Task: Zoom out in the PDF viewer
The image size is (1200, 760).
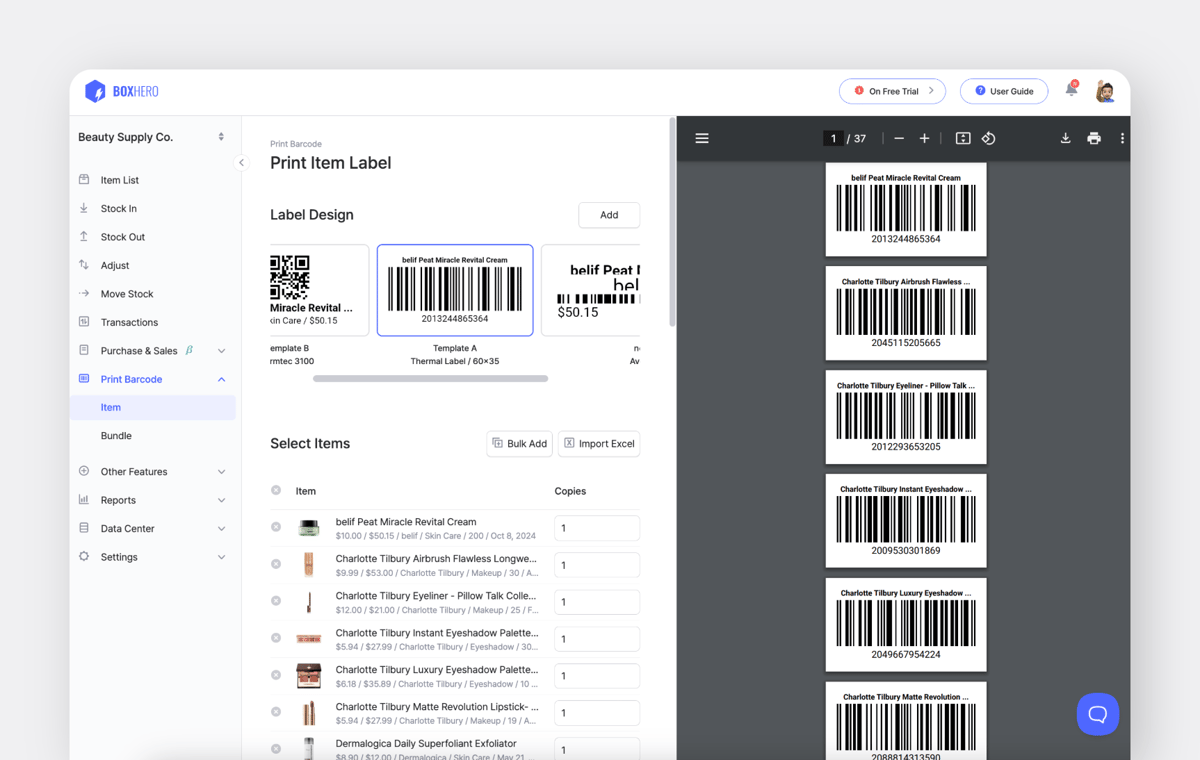Action: 899,138
